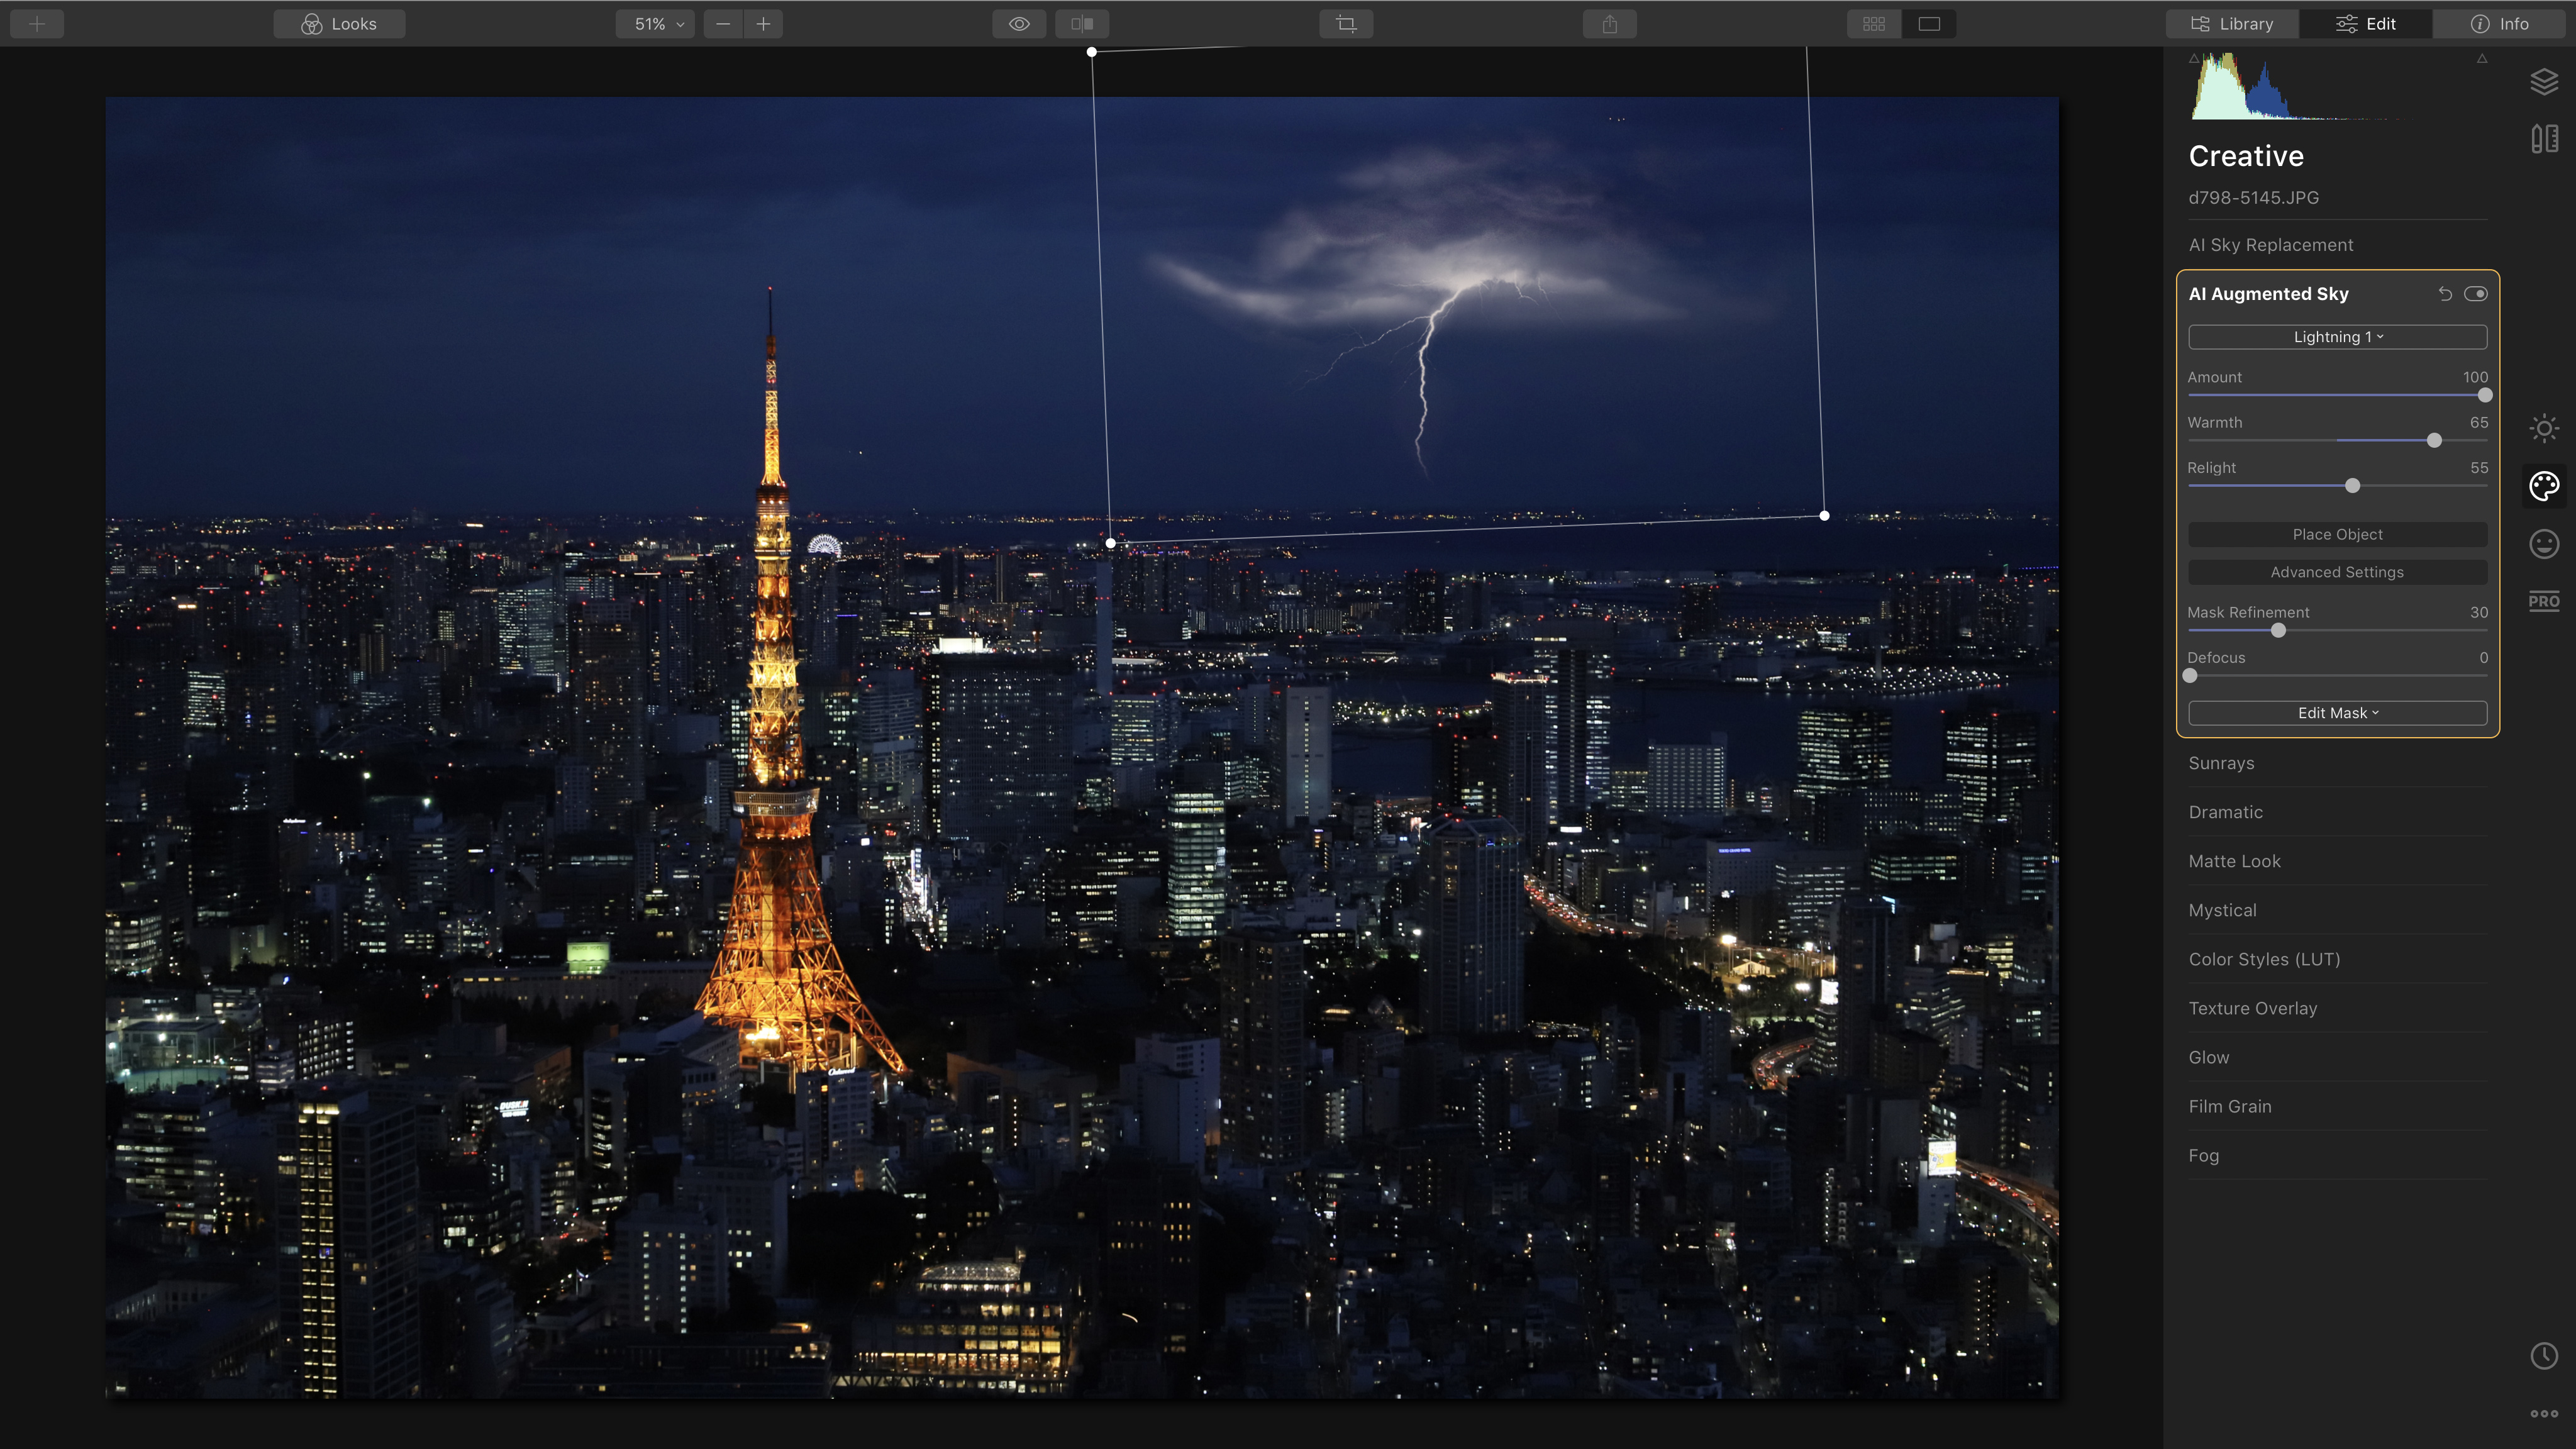Click the Place Object button
2576x1449 pixels.
2337,534
